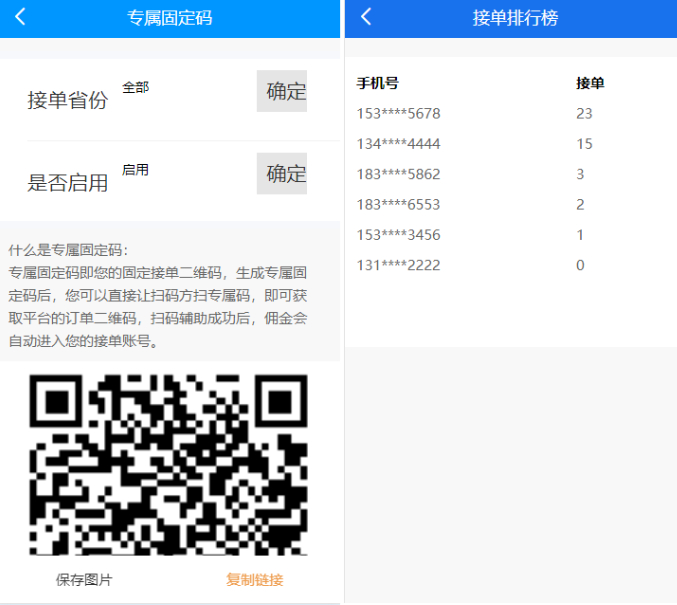The width and height of the screenshot is (677, 605).
Task: Click the 是否启用 label
Action: pyautogui.click(x=68, y=183)
